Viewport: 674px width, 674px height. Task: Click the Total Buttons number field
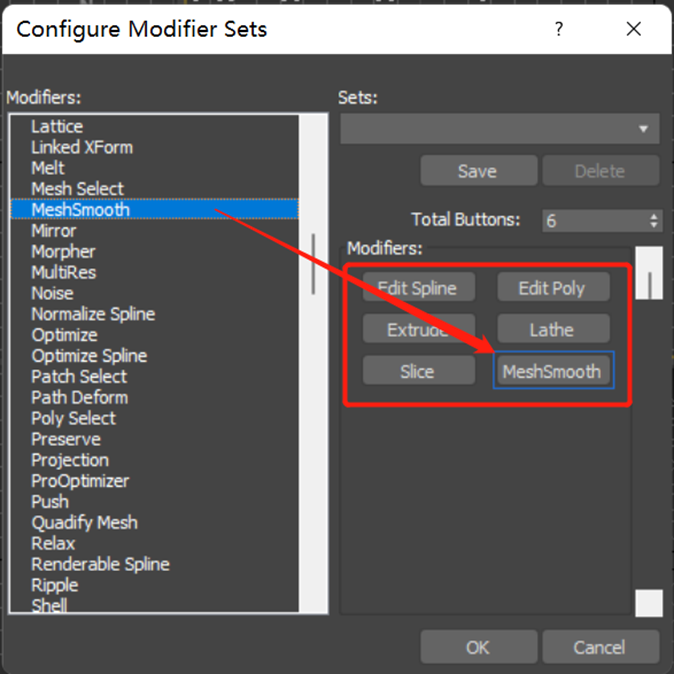tap(593, 221)
